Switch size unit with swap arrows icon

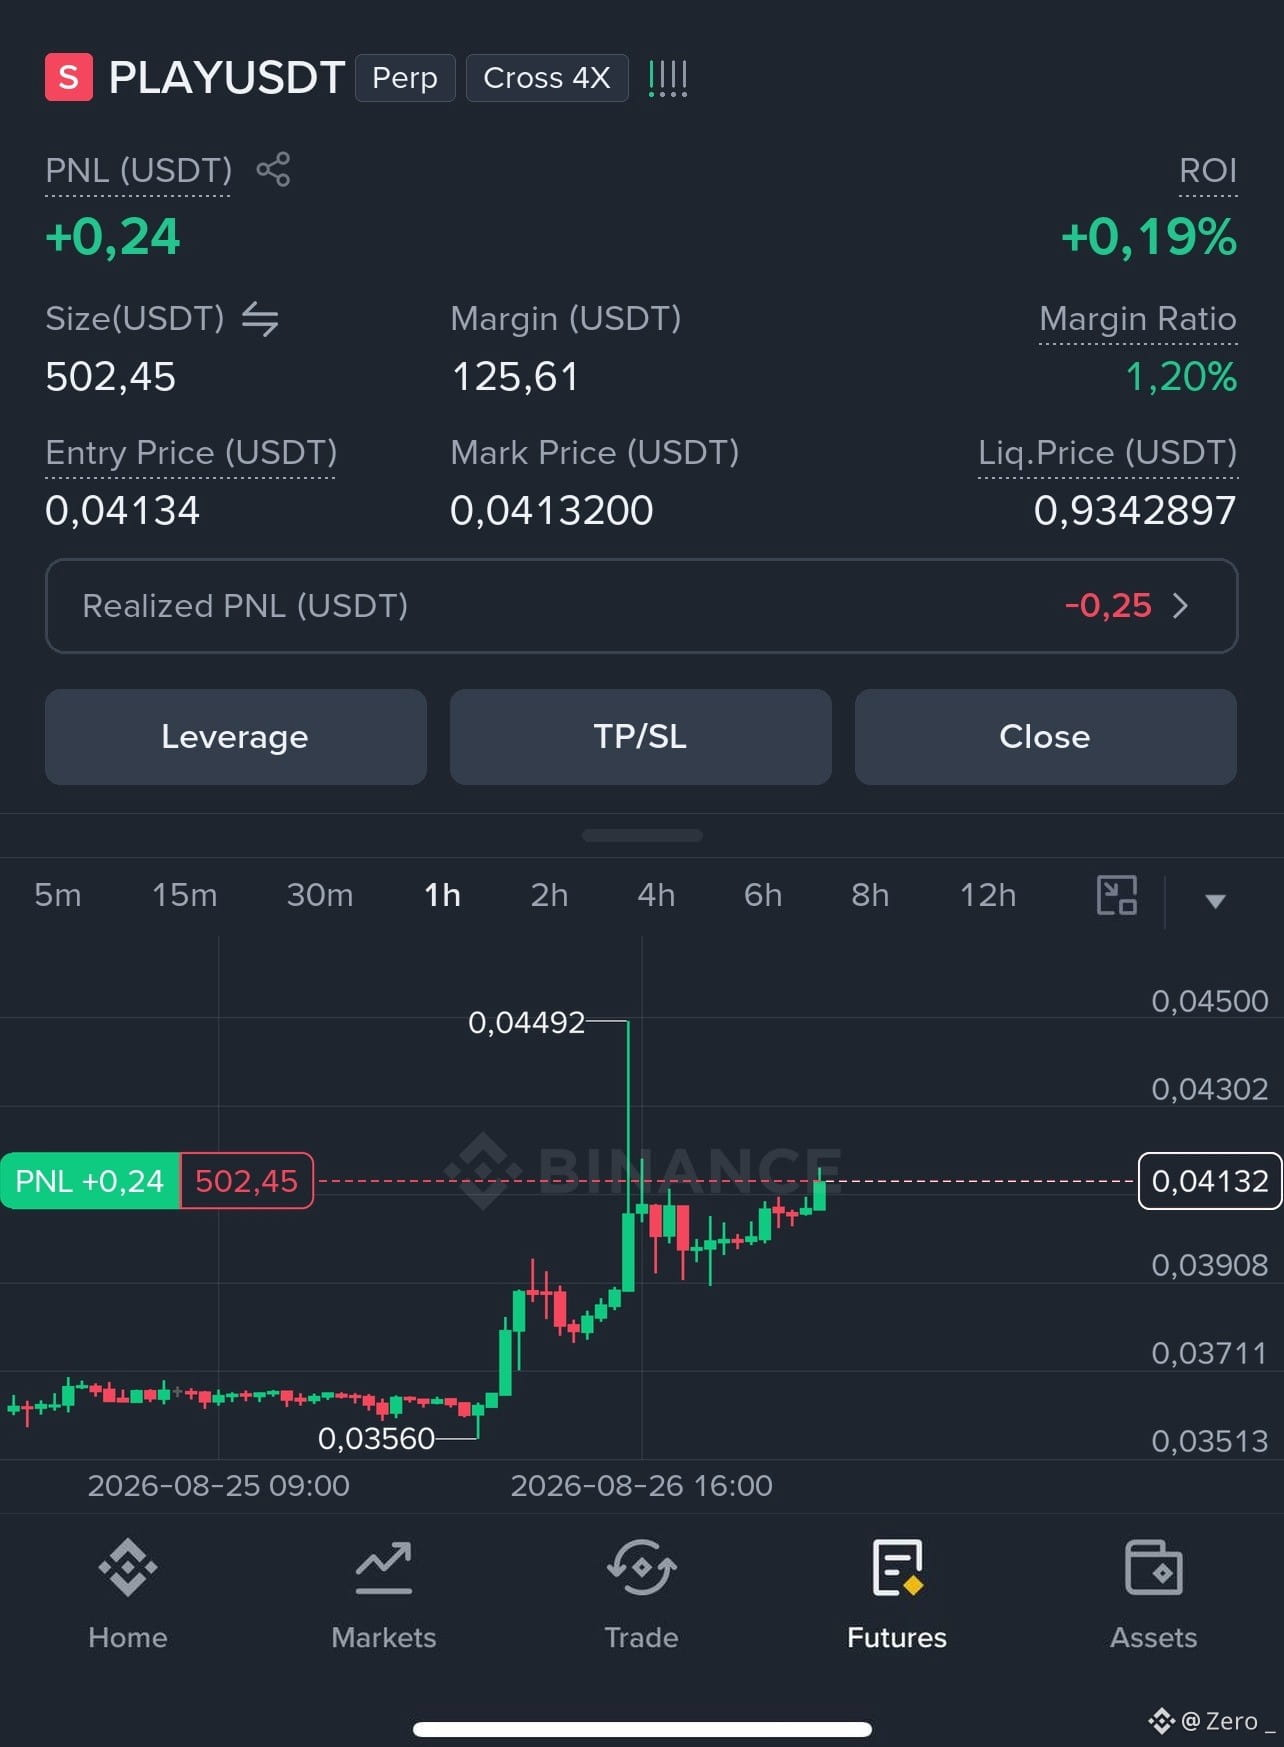(x=260, y=319)
